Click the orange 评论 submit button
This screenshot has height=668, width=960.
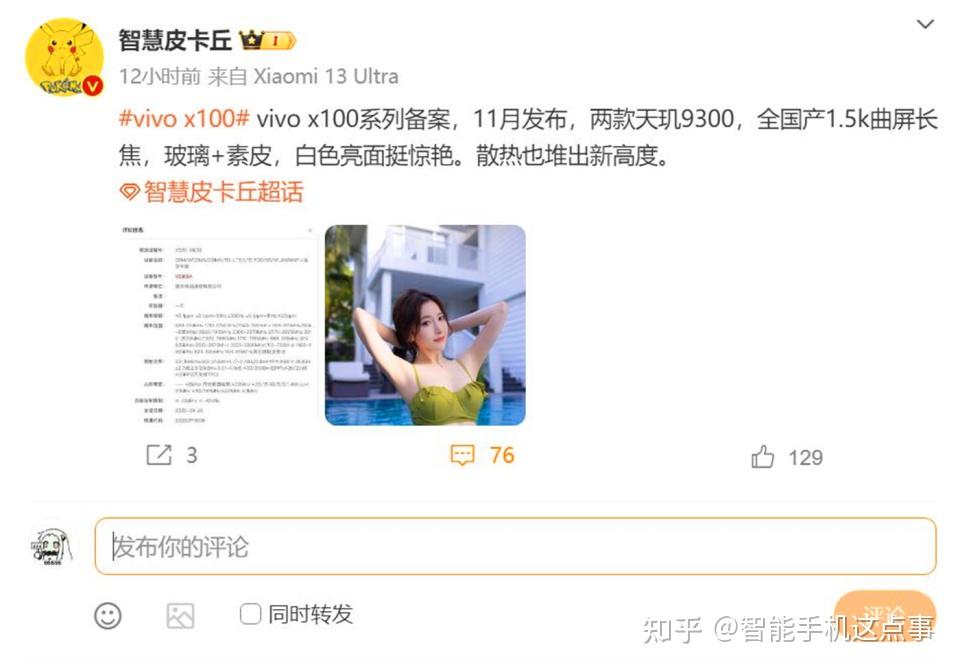885,614
